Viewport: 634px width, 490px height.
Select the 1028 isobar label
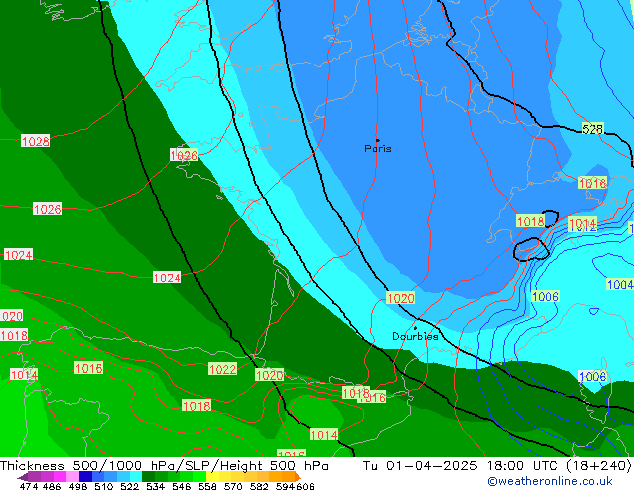point(36,142)
